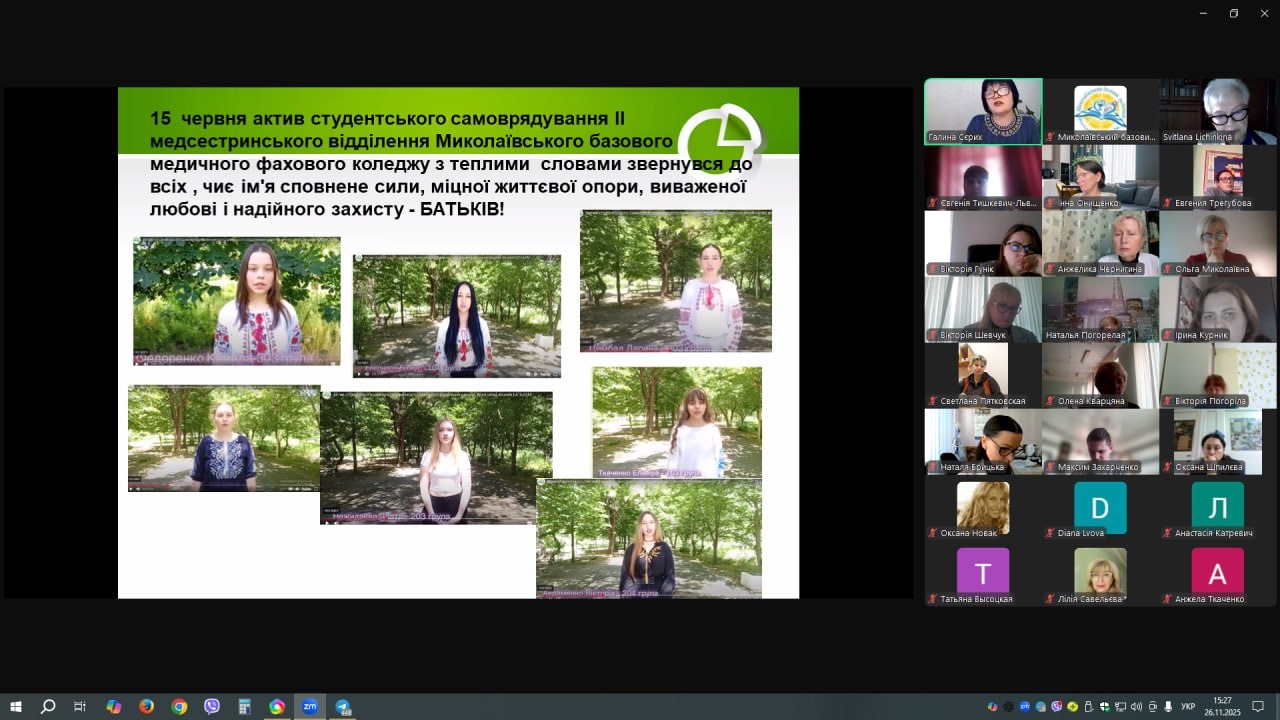Launch Telegram from the taskbar
Viewport: 1280px width, 720px height.
(342, 706)
